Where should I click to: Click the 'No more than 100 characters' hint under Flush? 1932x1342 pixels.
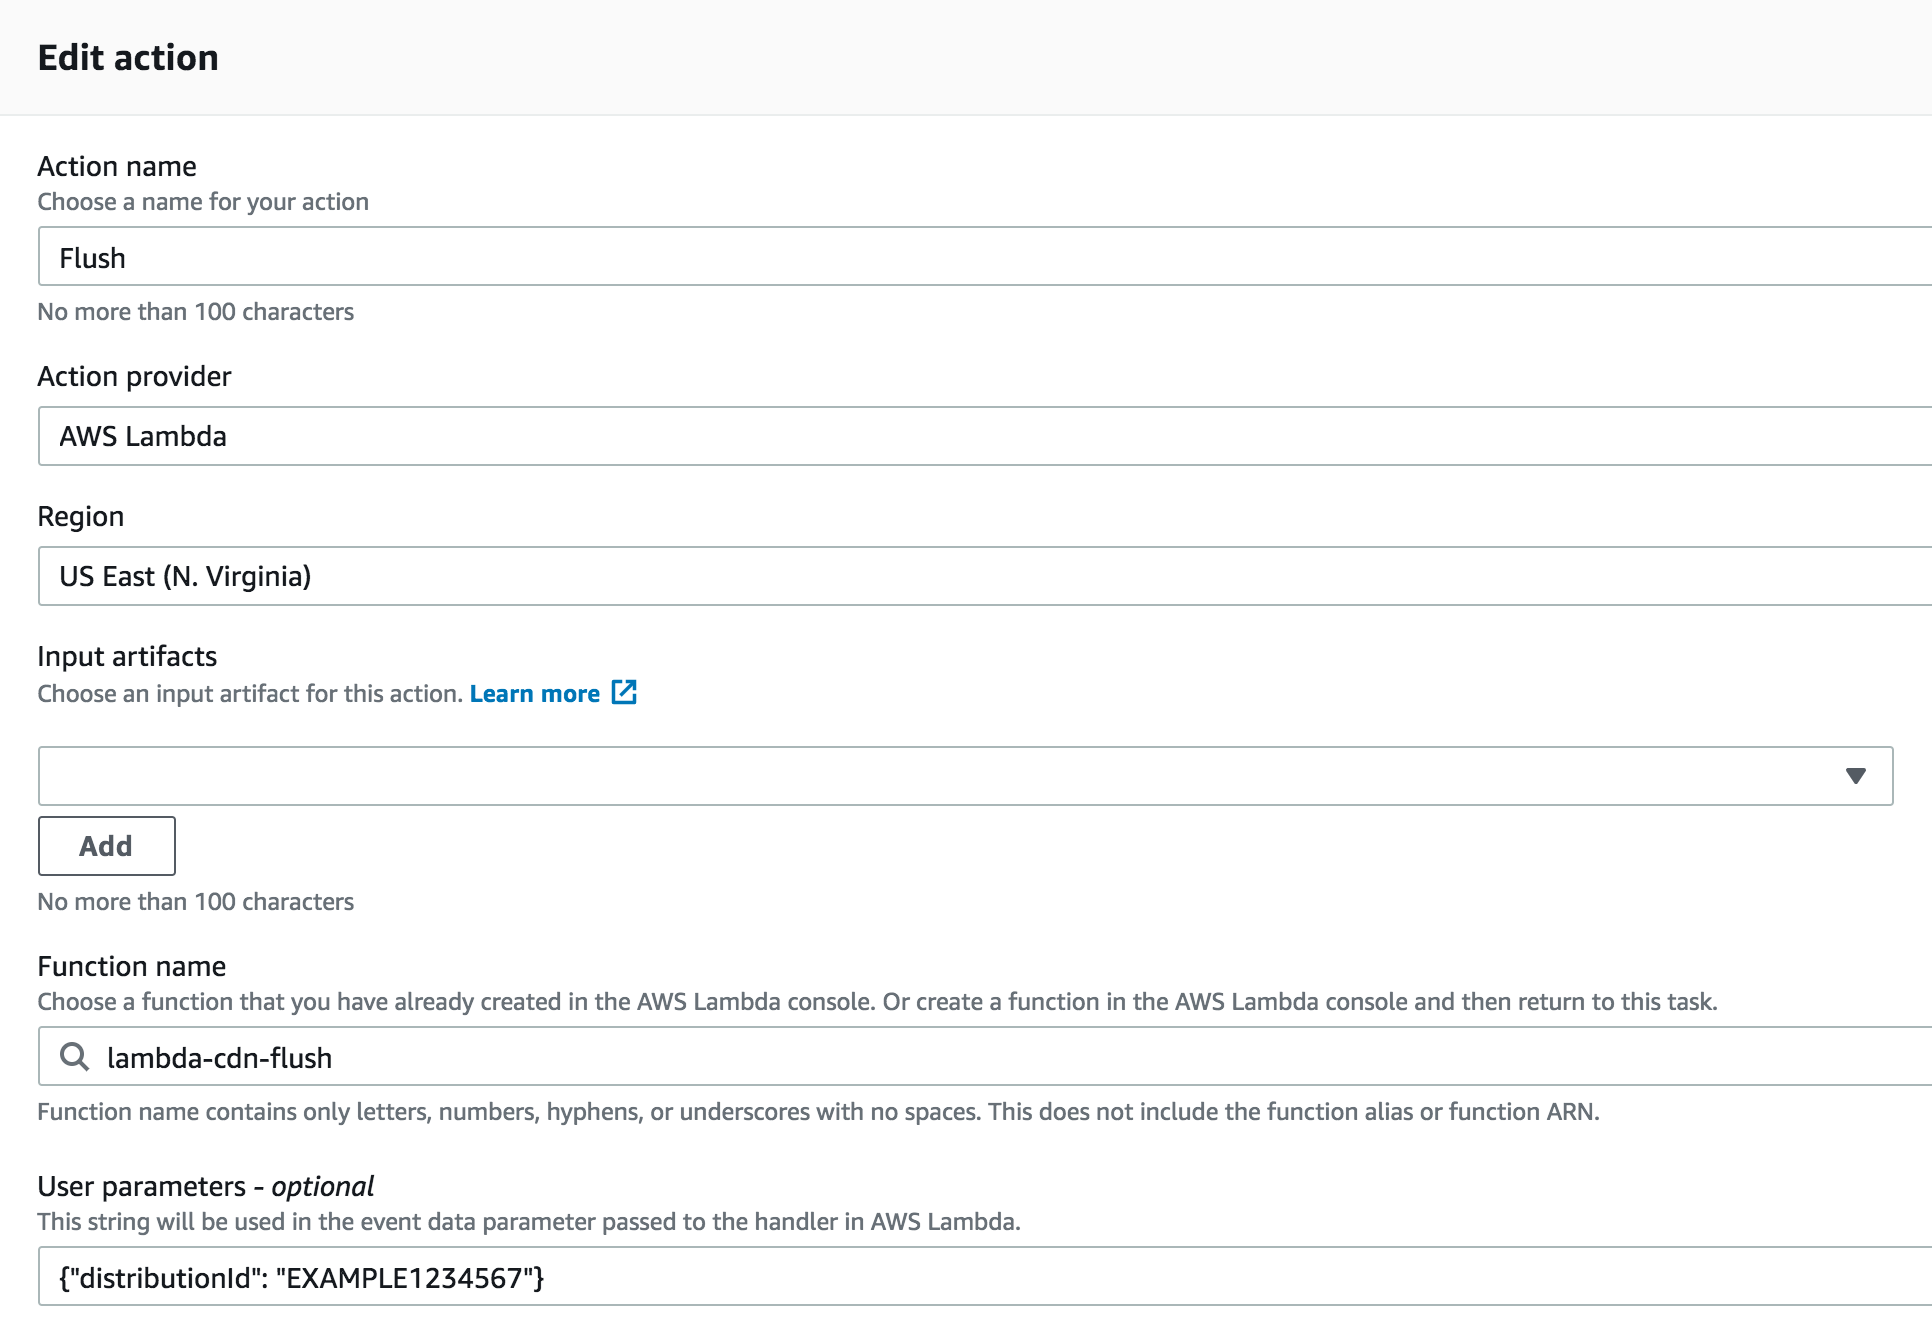tap(196, 312)
